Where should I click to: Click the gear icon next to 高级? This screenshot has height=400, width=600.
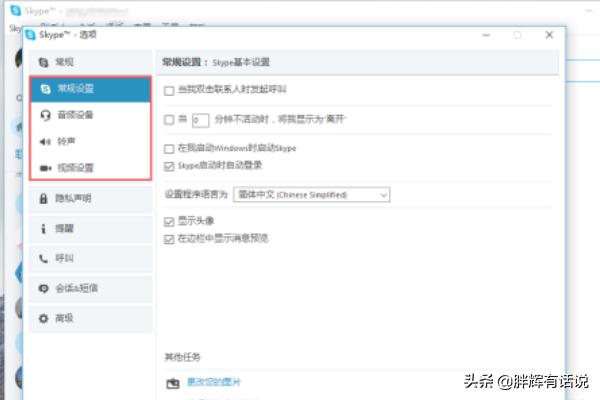tap(44, 318)
